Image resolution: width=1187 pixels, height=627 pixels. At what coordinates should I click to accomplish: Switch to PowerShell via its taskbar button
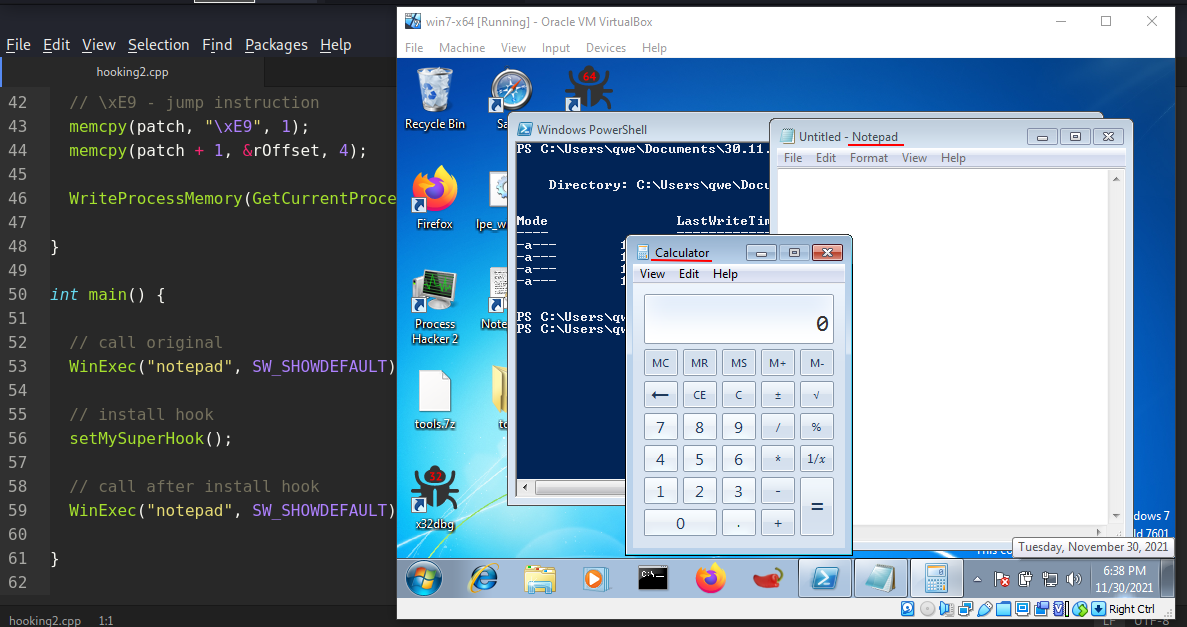point(825,579)
